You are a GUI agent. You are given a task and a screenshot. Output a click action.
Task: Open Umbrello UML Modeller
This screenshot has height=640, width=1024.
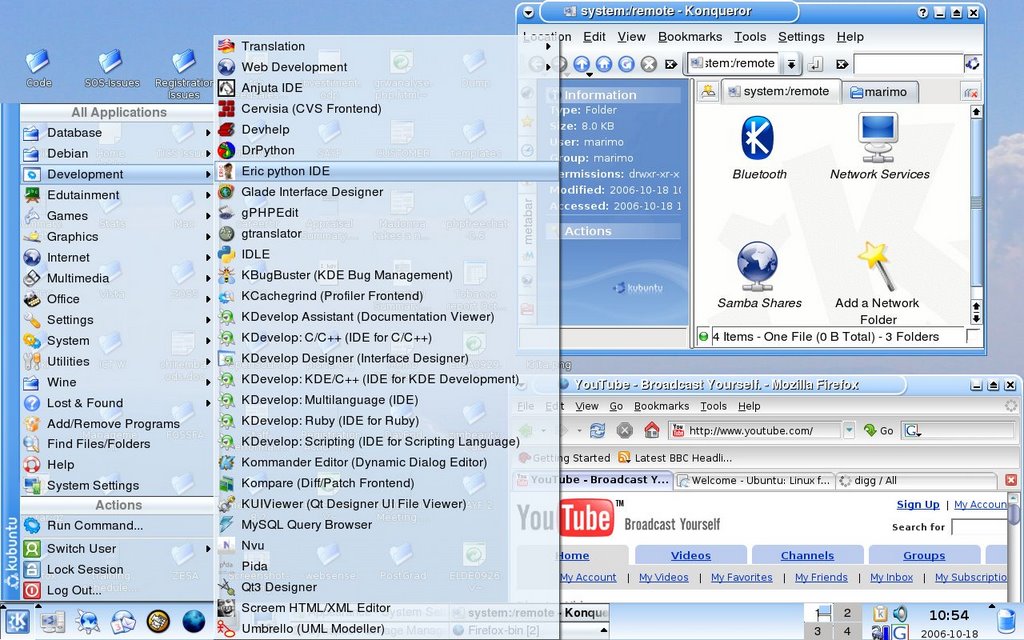click(388, 629)
